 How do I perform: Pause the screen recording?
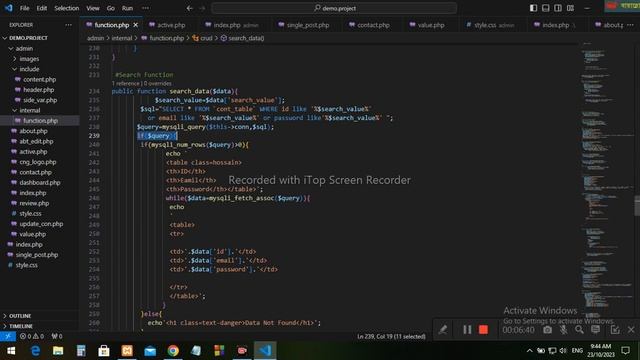(467, 329)
